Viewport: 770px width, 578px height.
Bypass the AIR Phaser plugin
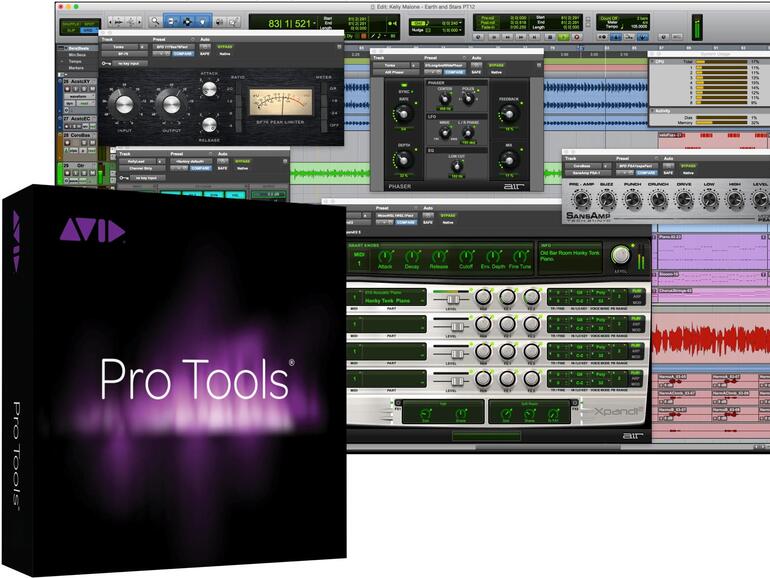click(x=496, y=65)
